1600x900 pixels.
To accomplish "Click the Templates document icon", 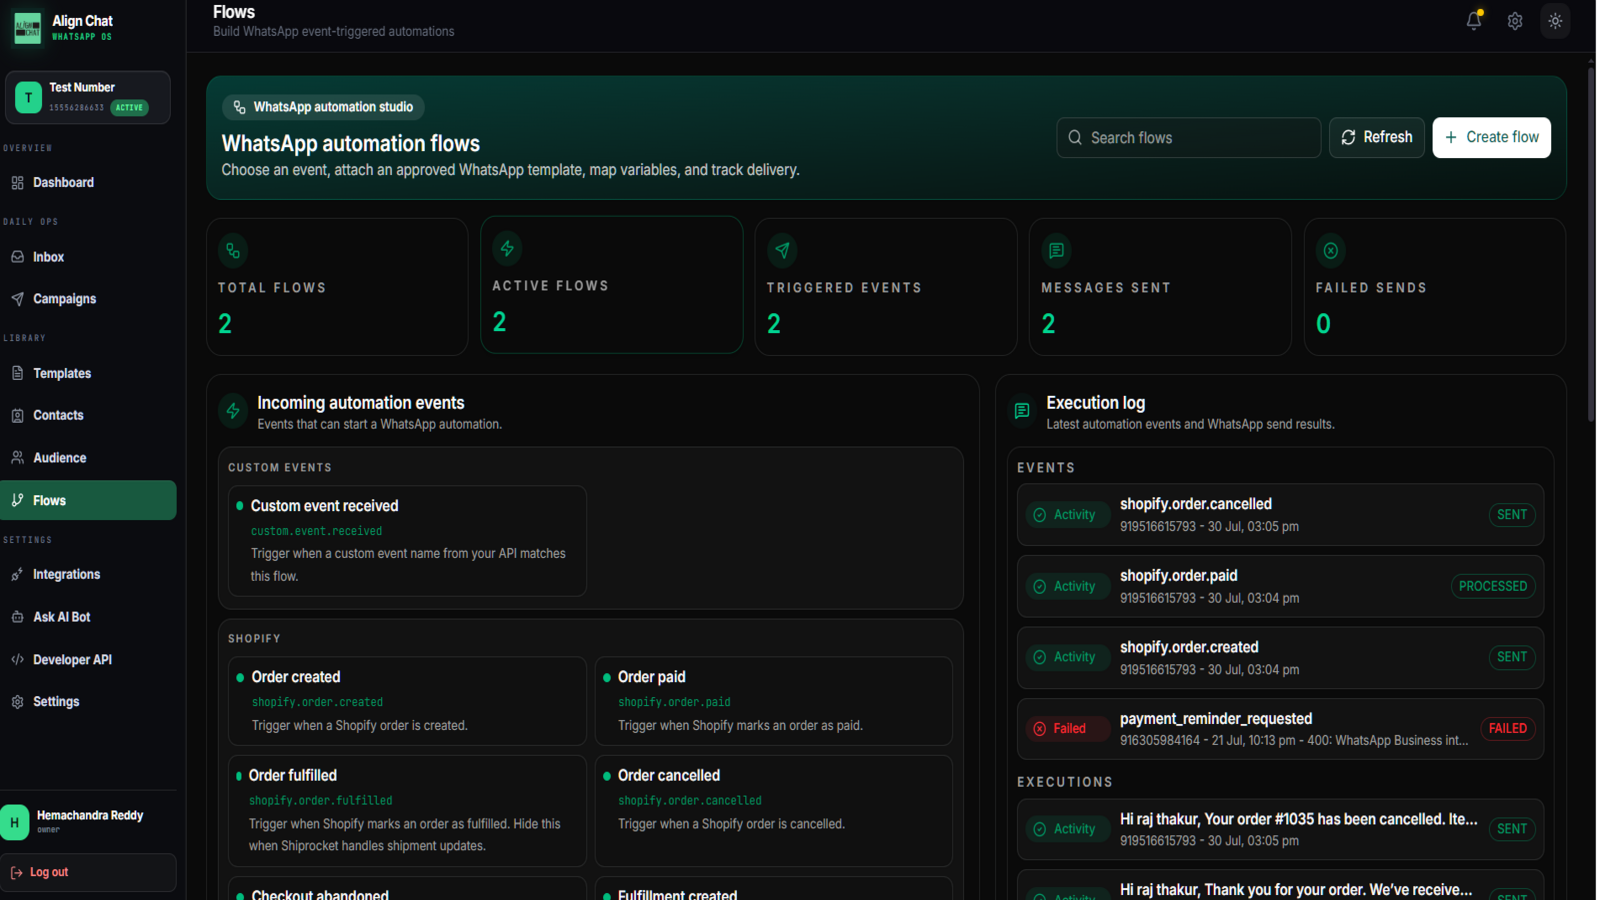I will [x=17, y=373].
